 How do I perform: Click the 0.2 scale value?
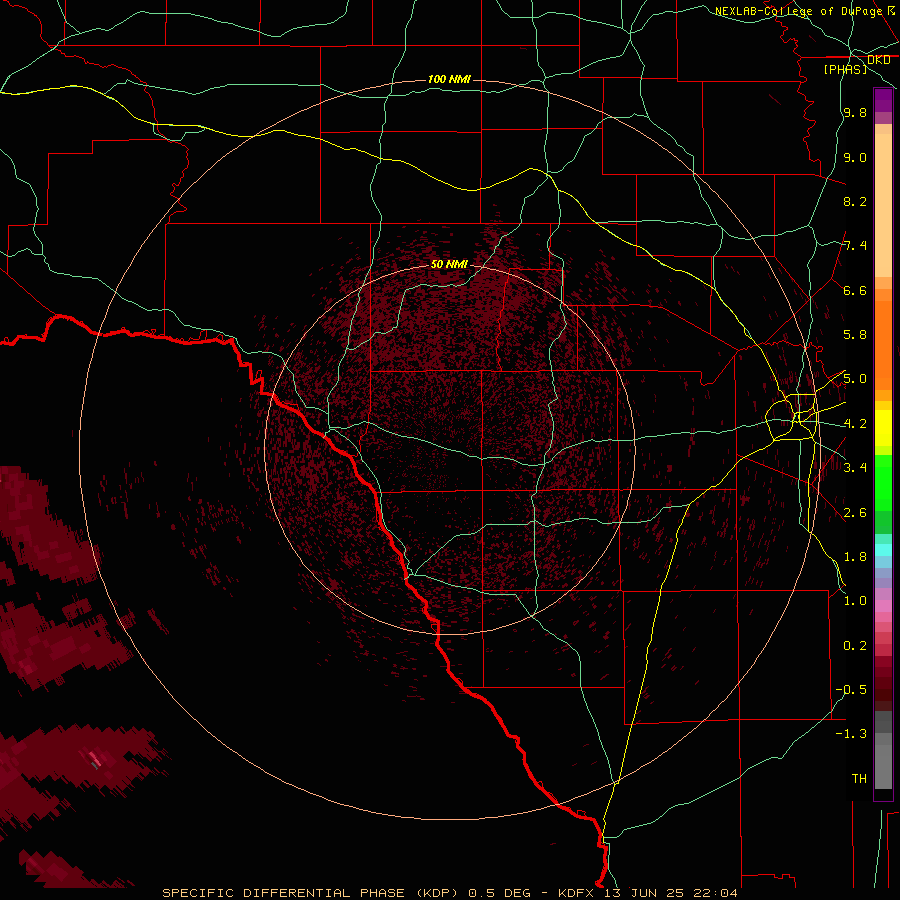point(855,646)
